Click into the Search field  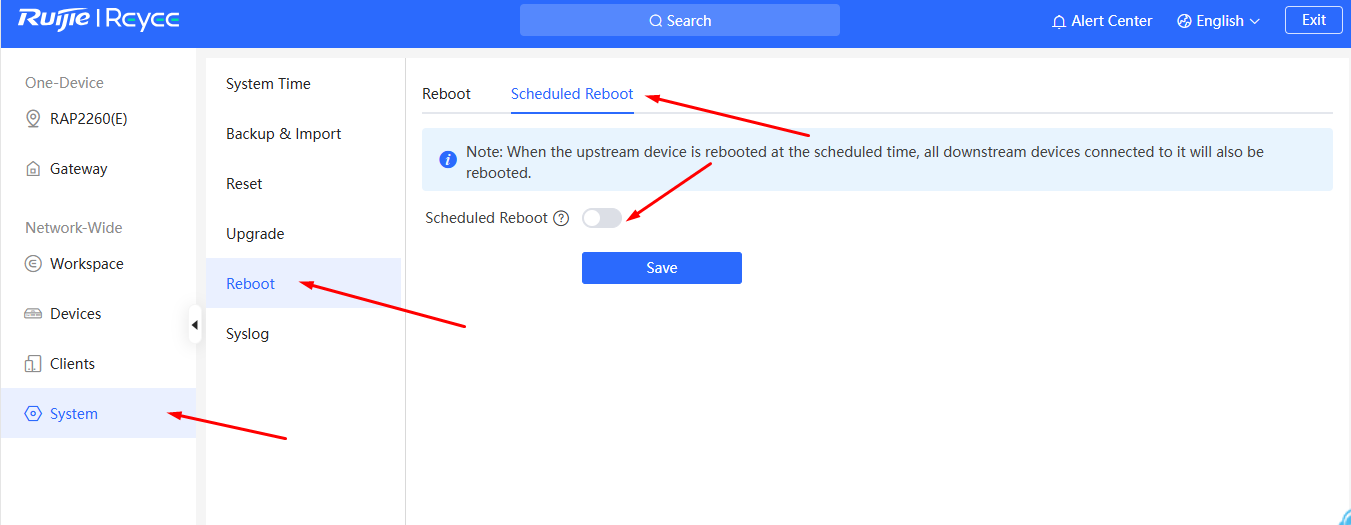pyautogui.click(x=680, y=20)
